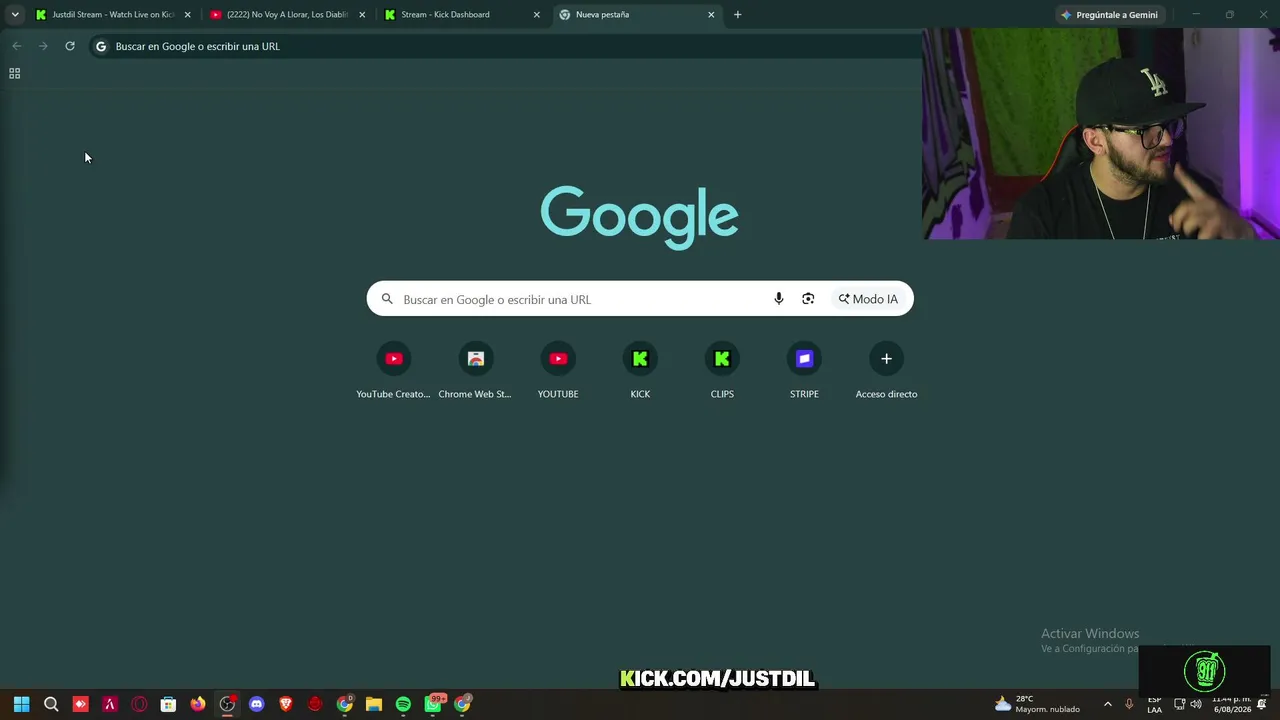
Task: Open the clock and date calendar
Action: (1232, 704)
